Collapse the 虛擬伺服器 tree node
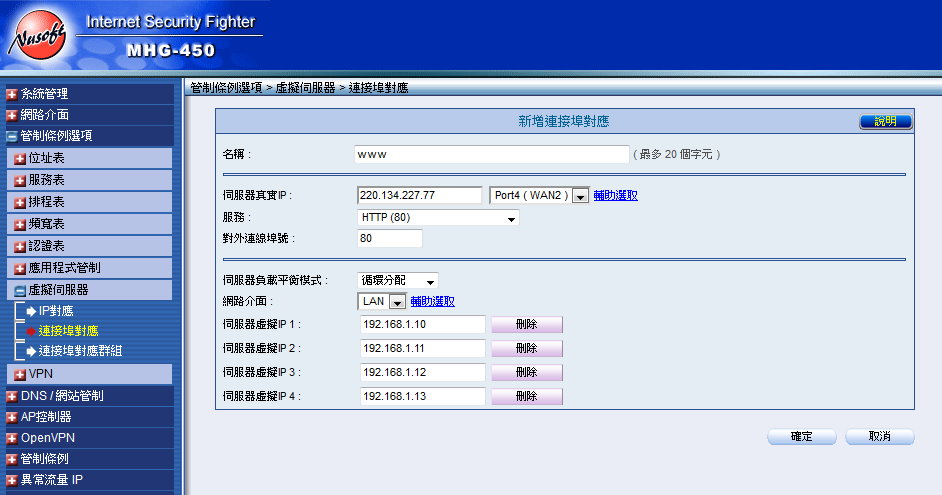This screenshot has width=942, height=495. (x=20, y=290)
